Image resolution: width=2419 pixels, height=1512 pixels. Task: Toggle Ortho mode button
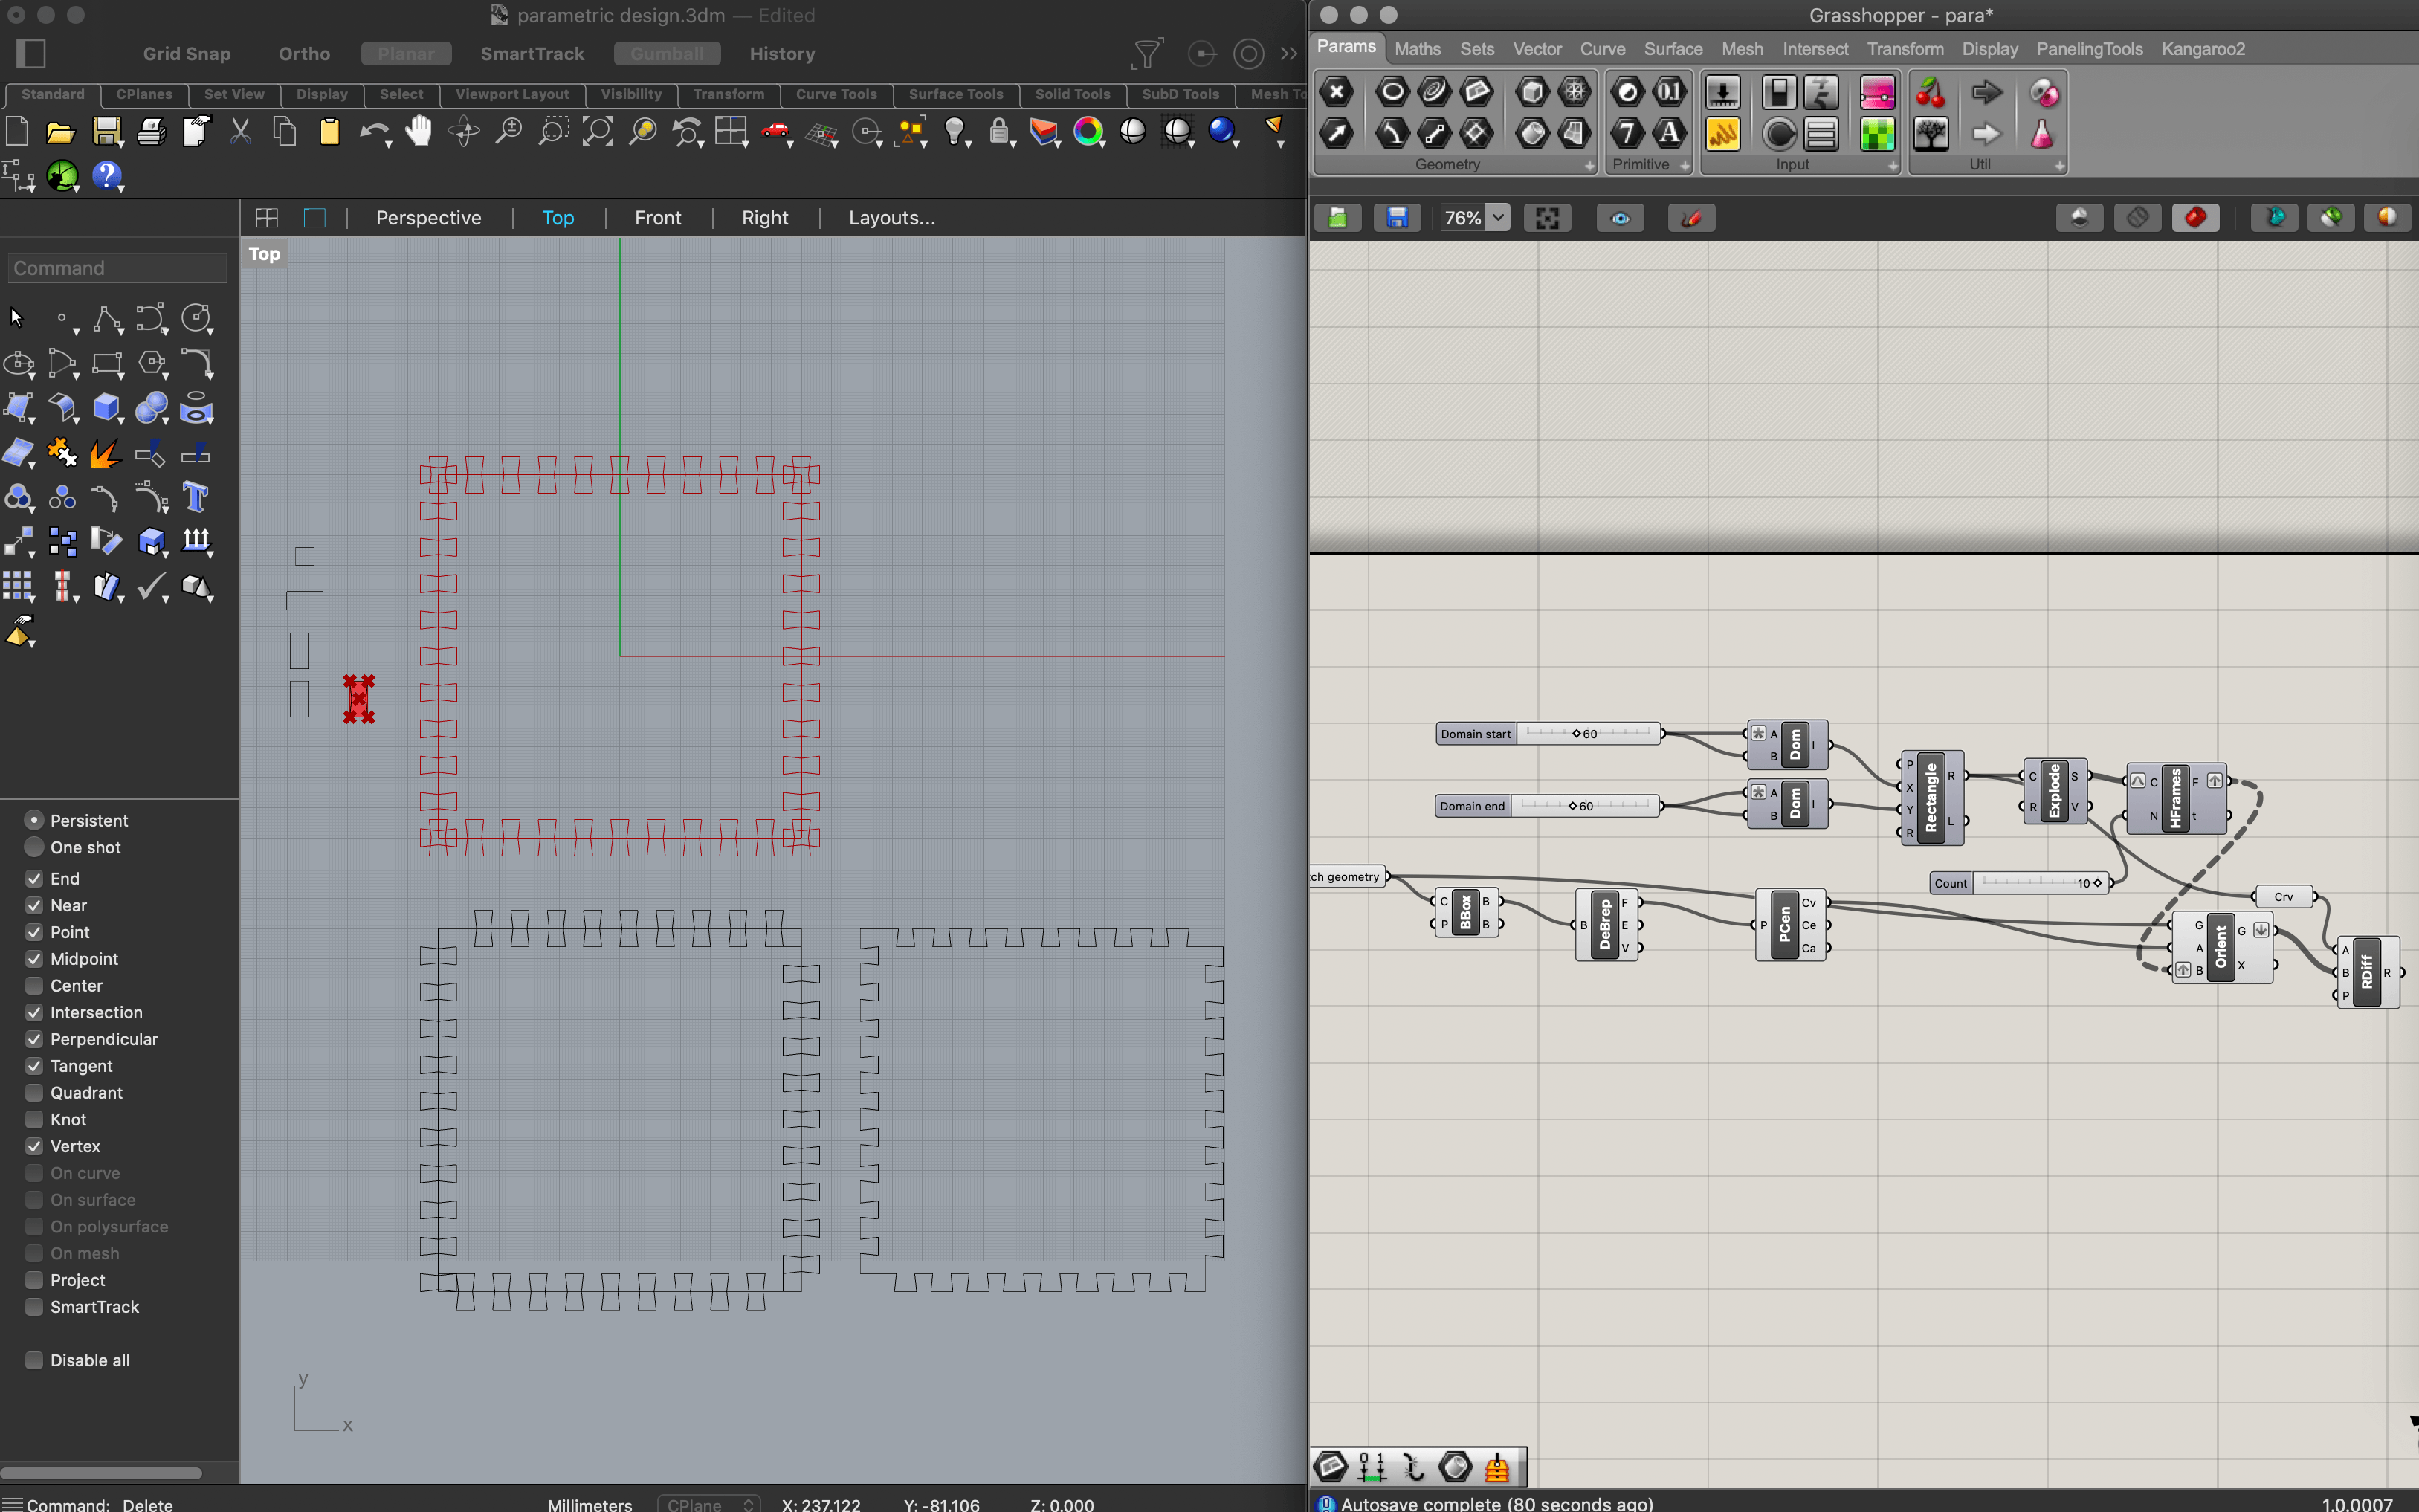(304, 54)
